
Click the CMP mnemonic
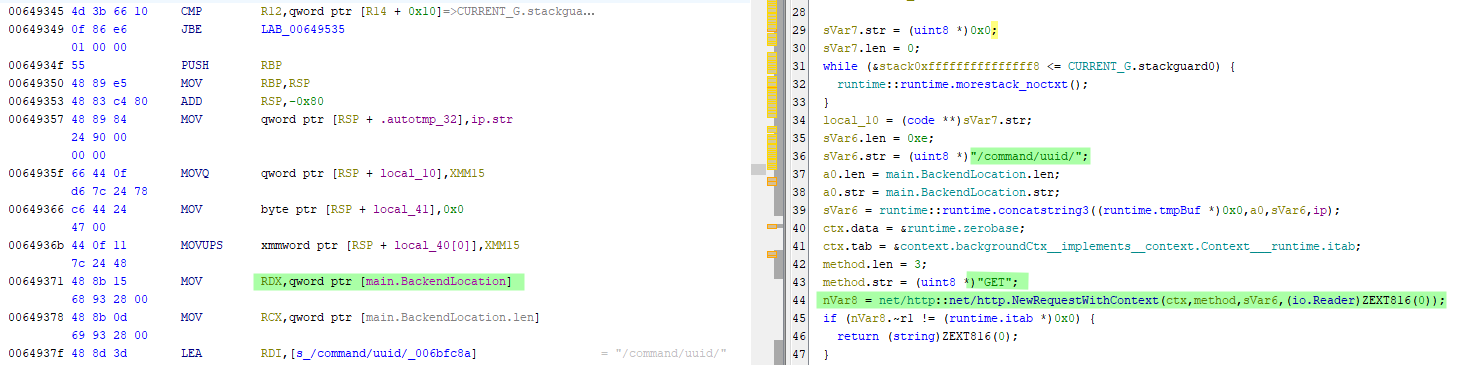pos(191,13)
